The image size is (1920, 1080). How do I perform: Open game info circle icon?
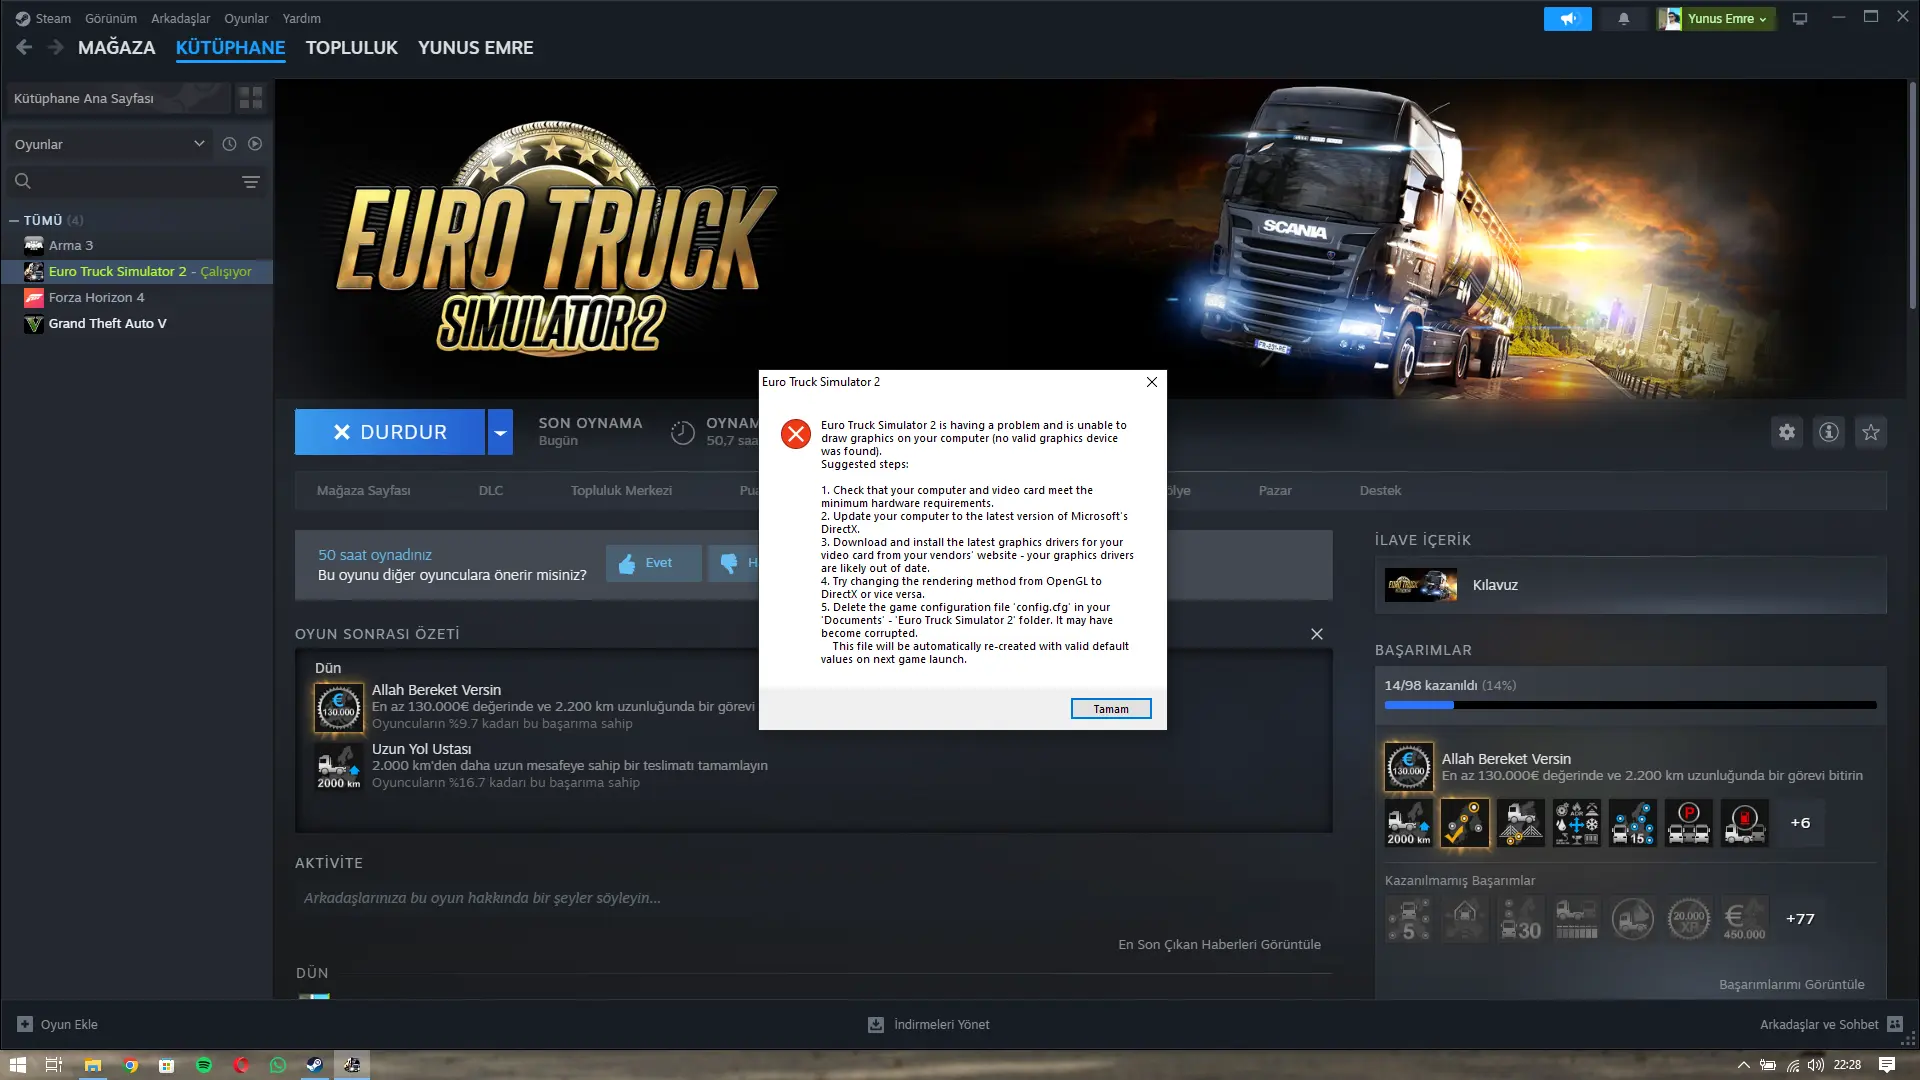(1829, 432)
